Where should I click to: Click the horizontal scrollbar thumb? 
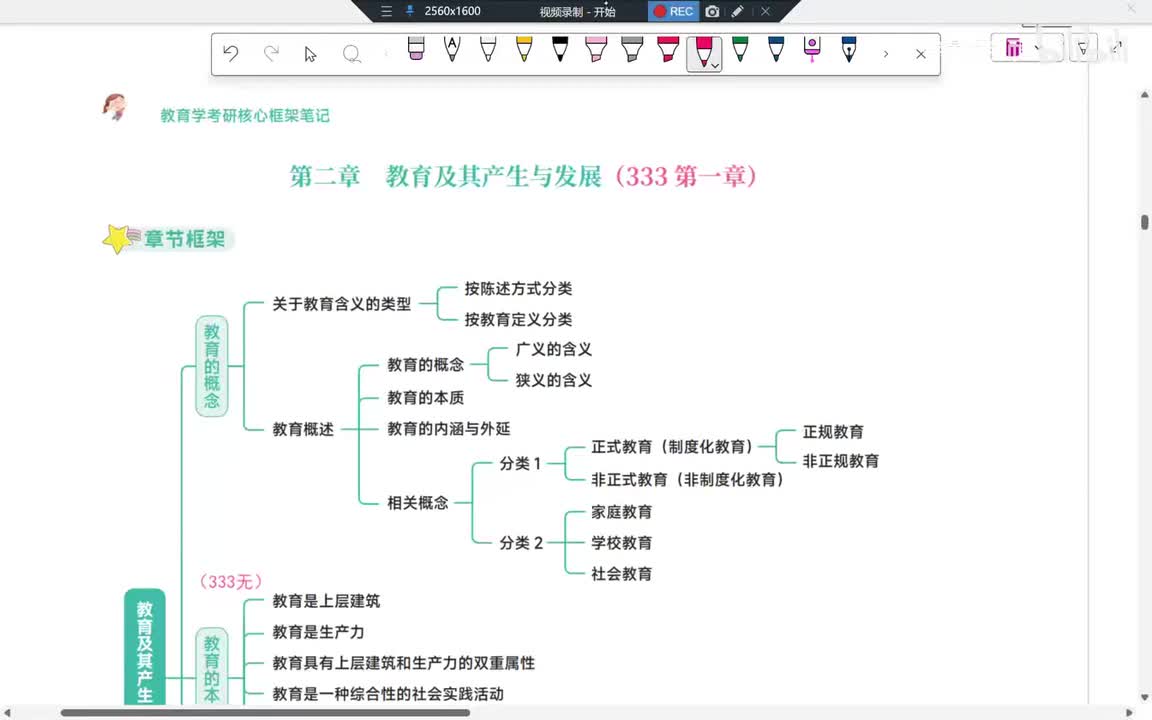point(265,713)
